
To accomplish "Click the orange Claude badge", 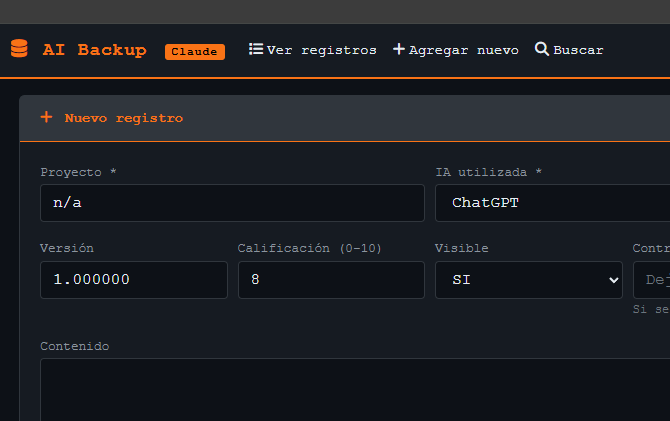I will coord(195,51).
